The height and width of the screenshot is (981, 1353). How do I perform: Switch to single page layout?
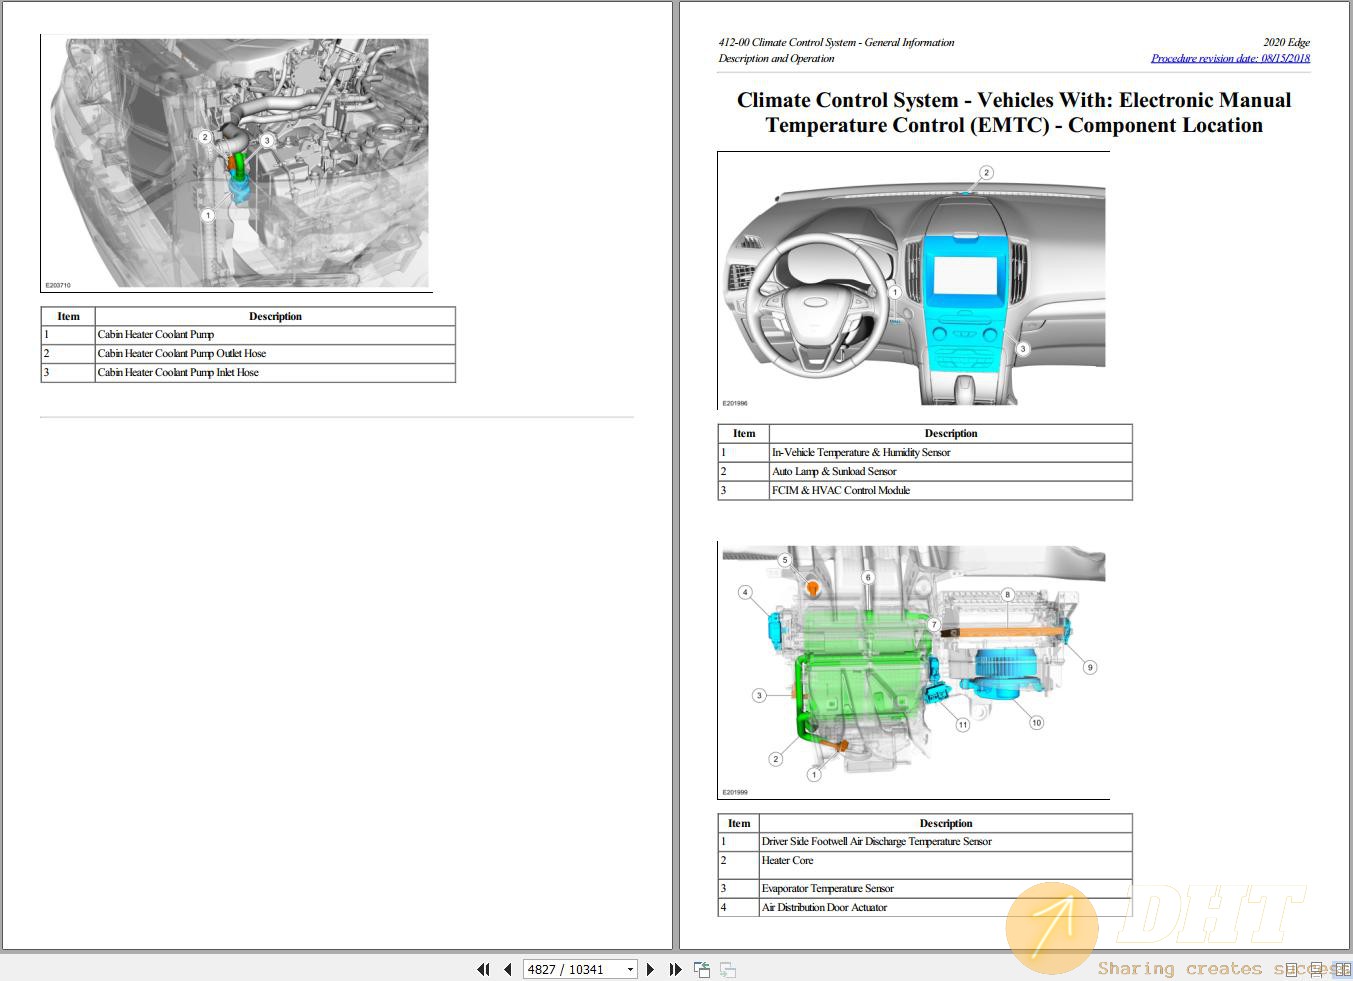point(1292,969)
